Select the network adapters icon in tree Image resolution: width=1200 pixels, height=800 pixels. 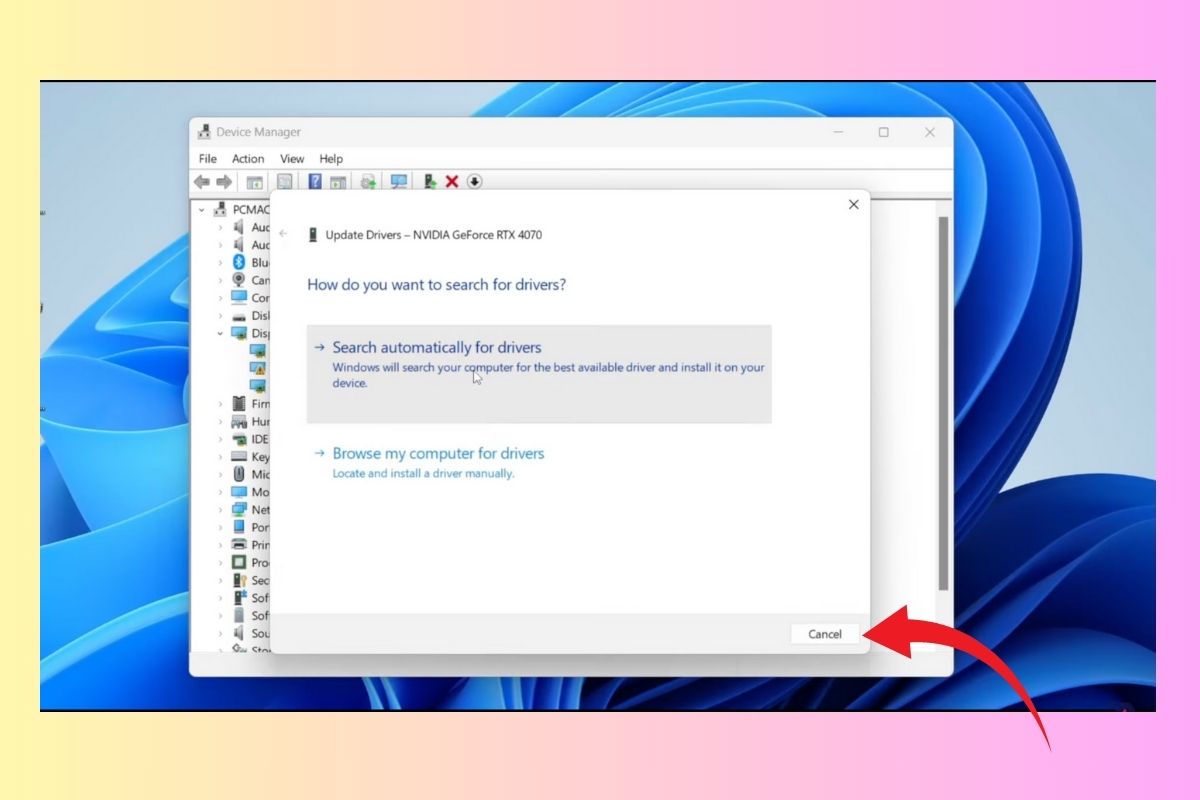pyautogui.click(x=239, y=509)
